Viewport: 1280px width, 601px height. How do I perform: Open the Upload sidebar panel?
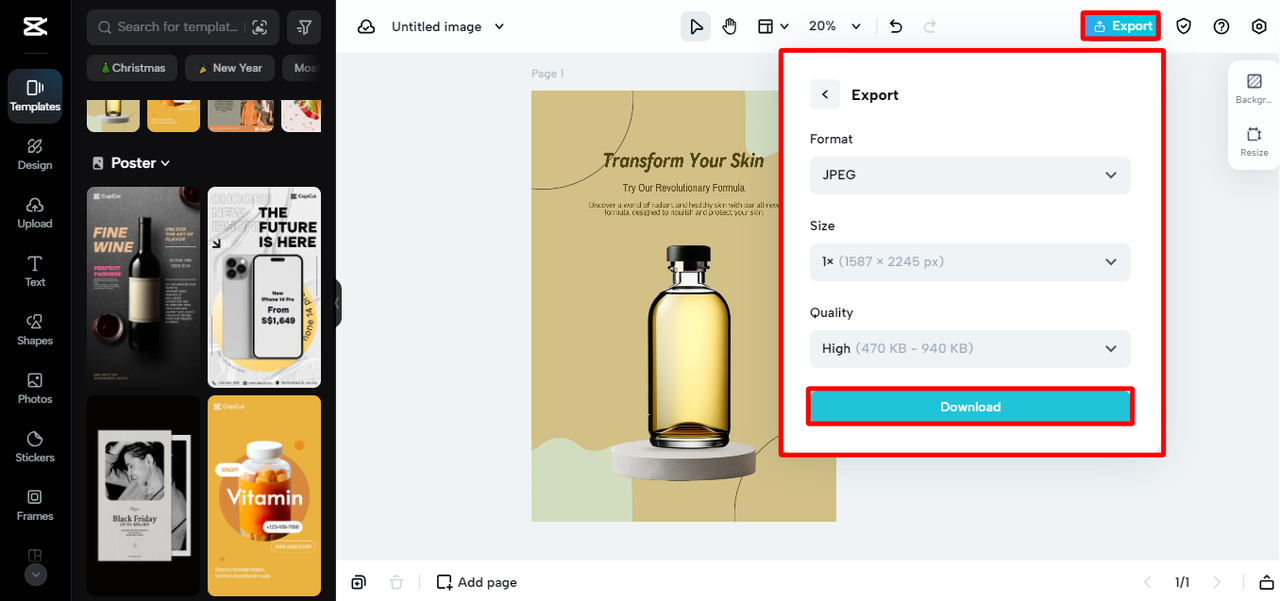pos(35,213)
